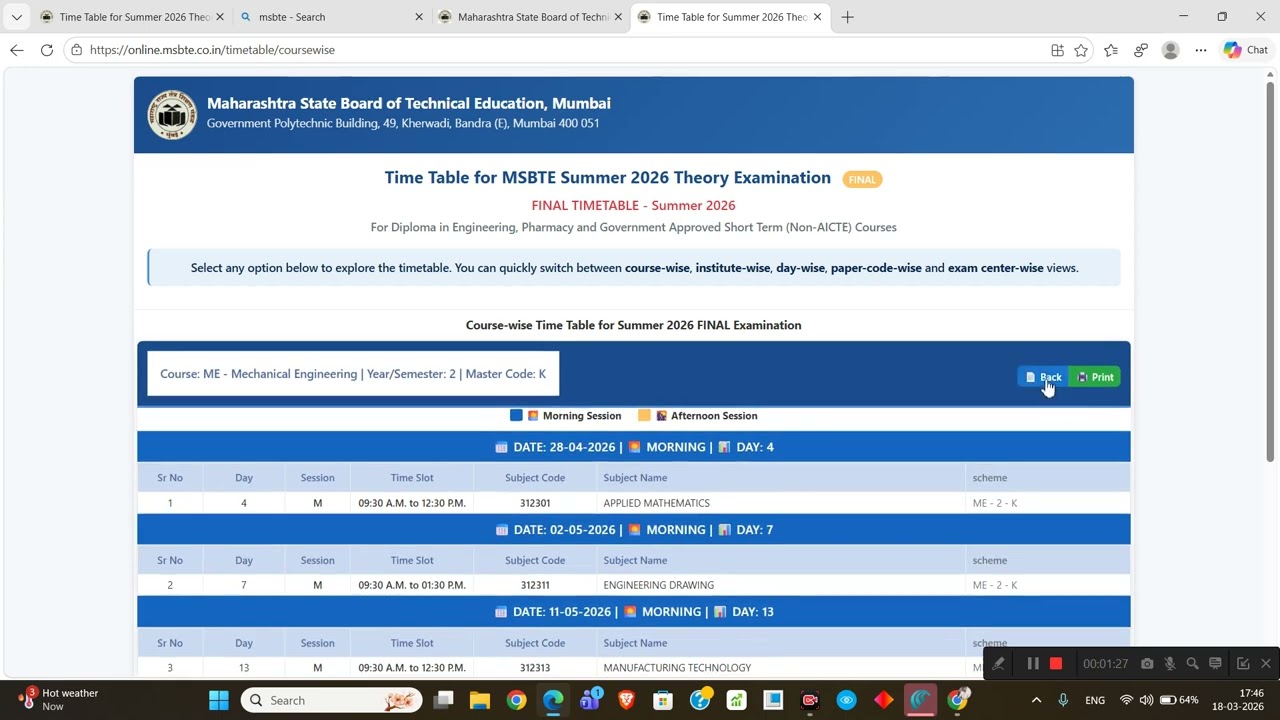
Task: Take a screenshot with recorder camera icon
Action: pyautogui.click(x=1147, y=663)
